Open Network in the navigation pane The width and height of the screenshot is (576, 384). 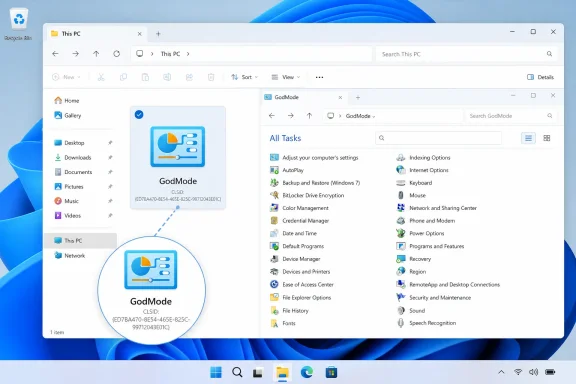pyautogui.click(x=69, y=255)
